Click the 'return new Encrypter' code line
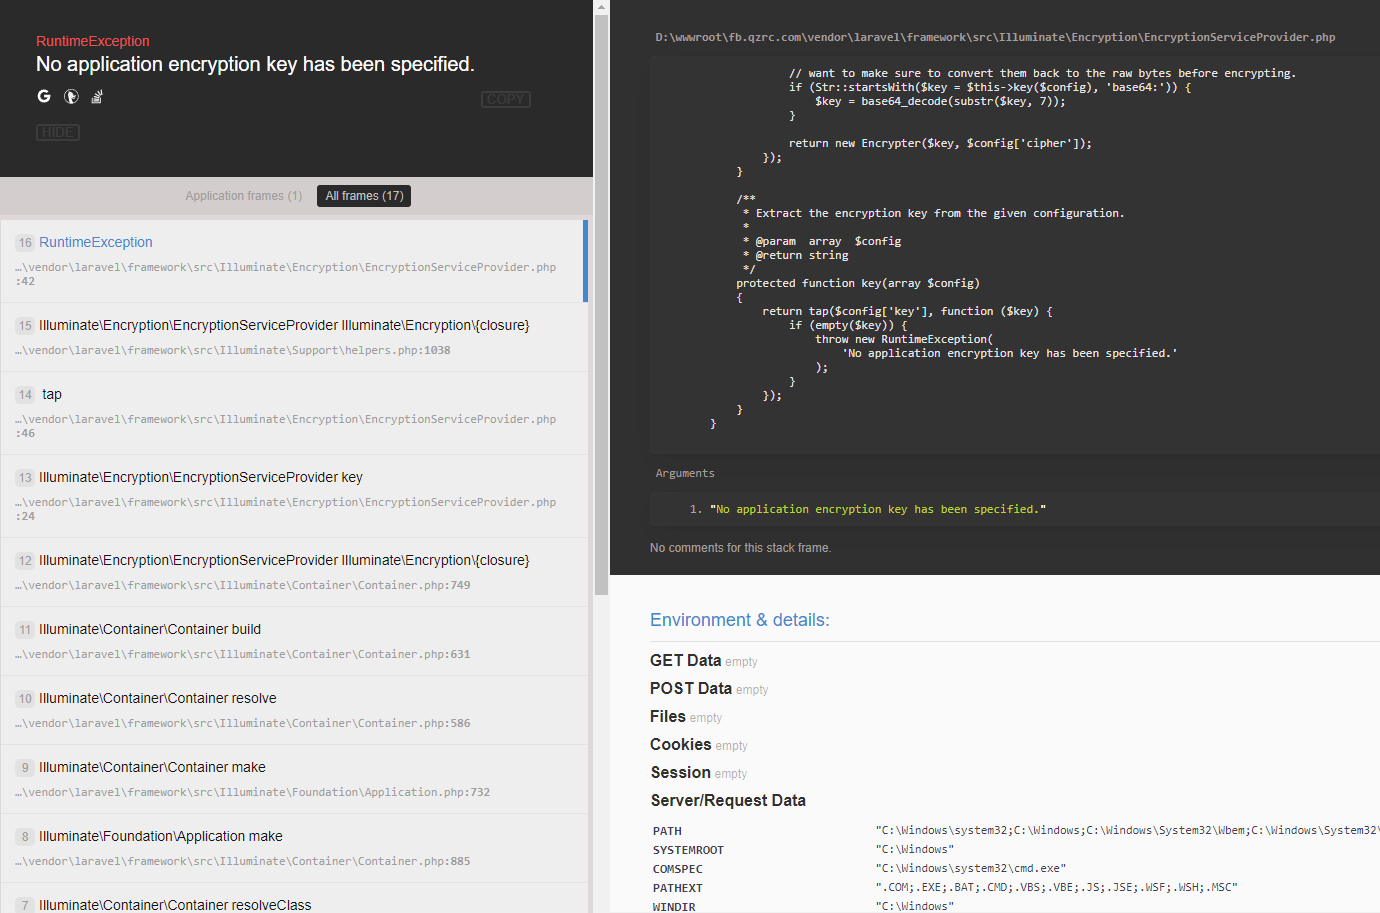Screen dimensions: 1380x913 [x=940, y=143]
